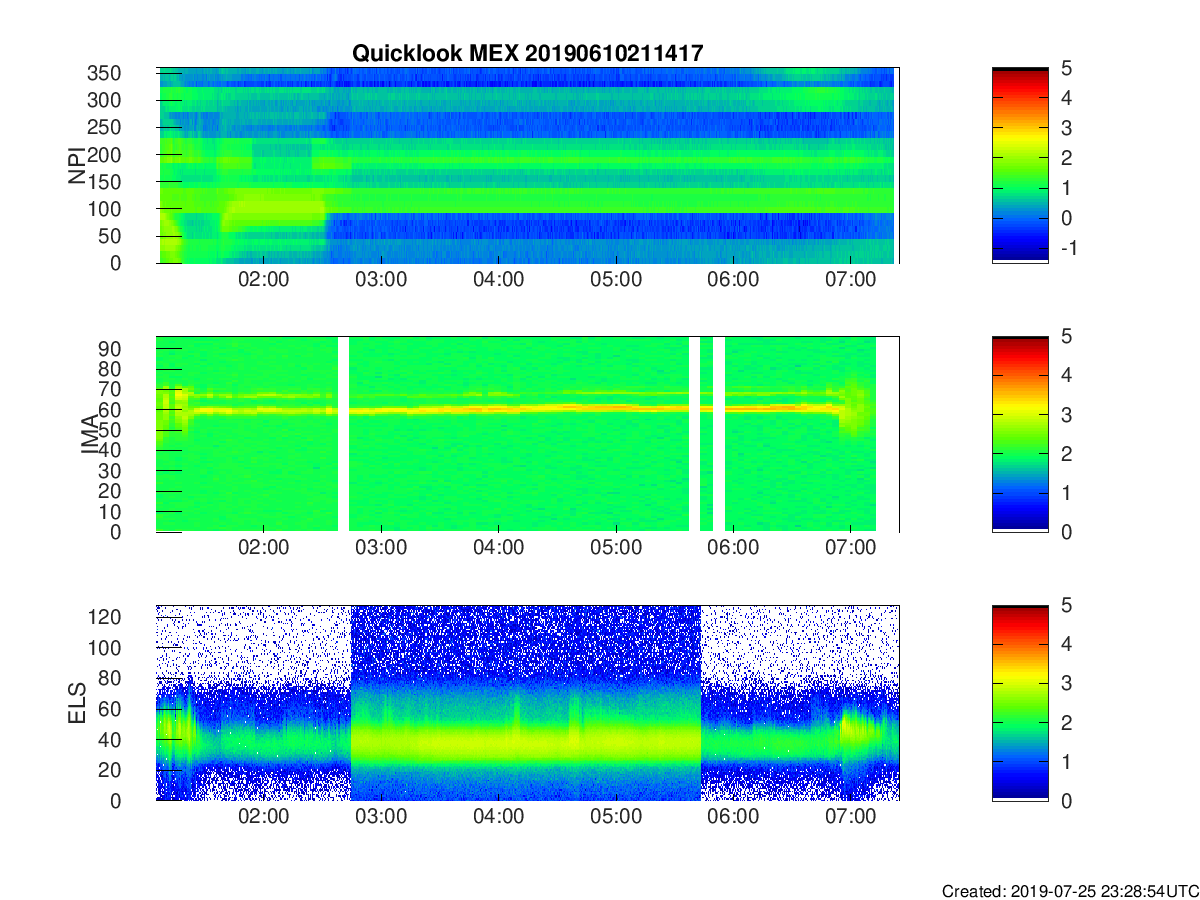Click the IMA panel colorbar
Screen dimensions: 1200x900
[1020, 434]
